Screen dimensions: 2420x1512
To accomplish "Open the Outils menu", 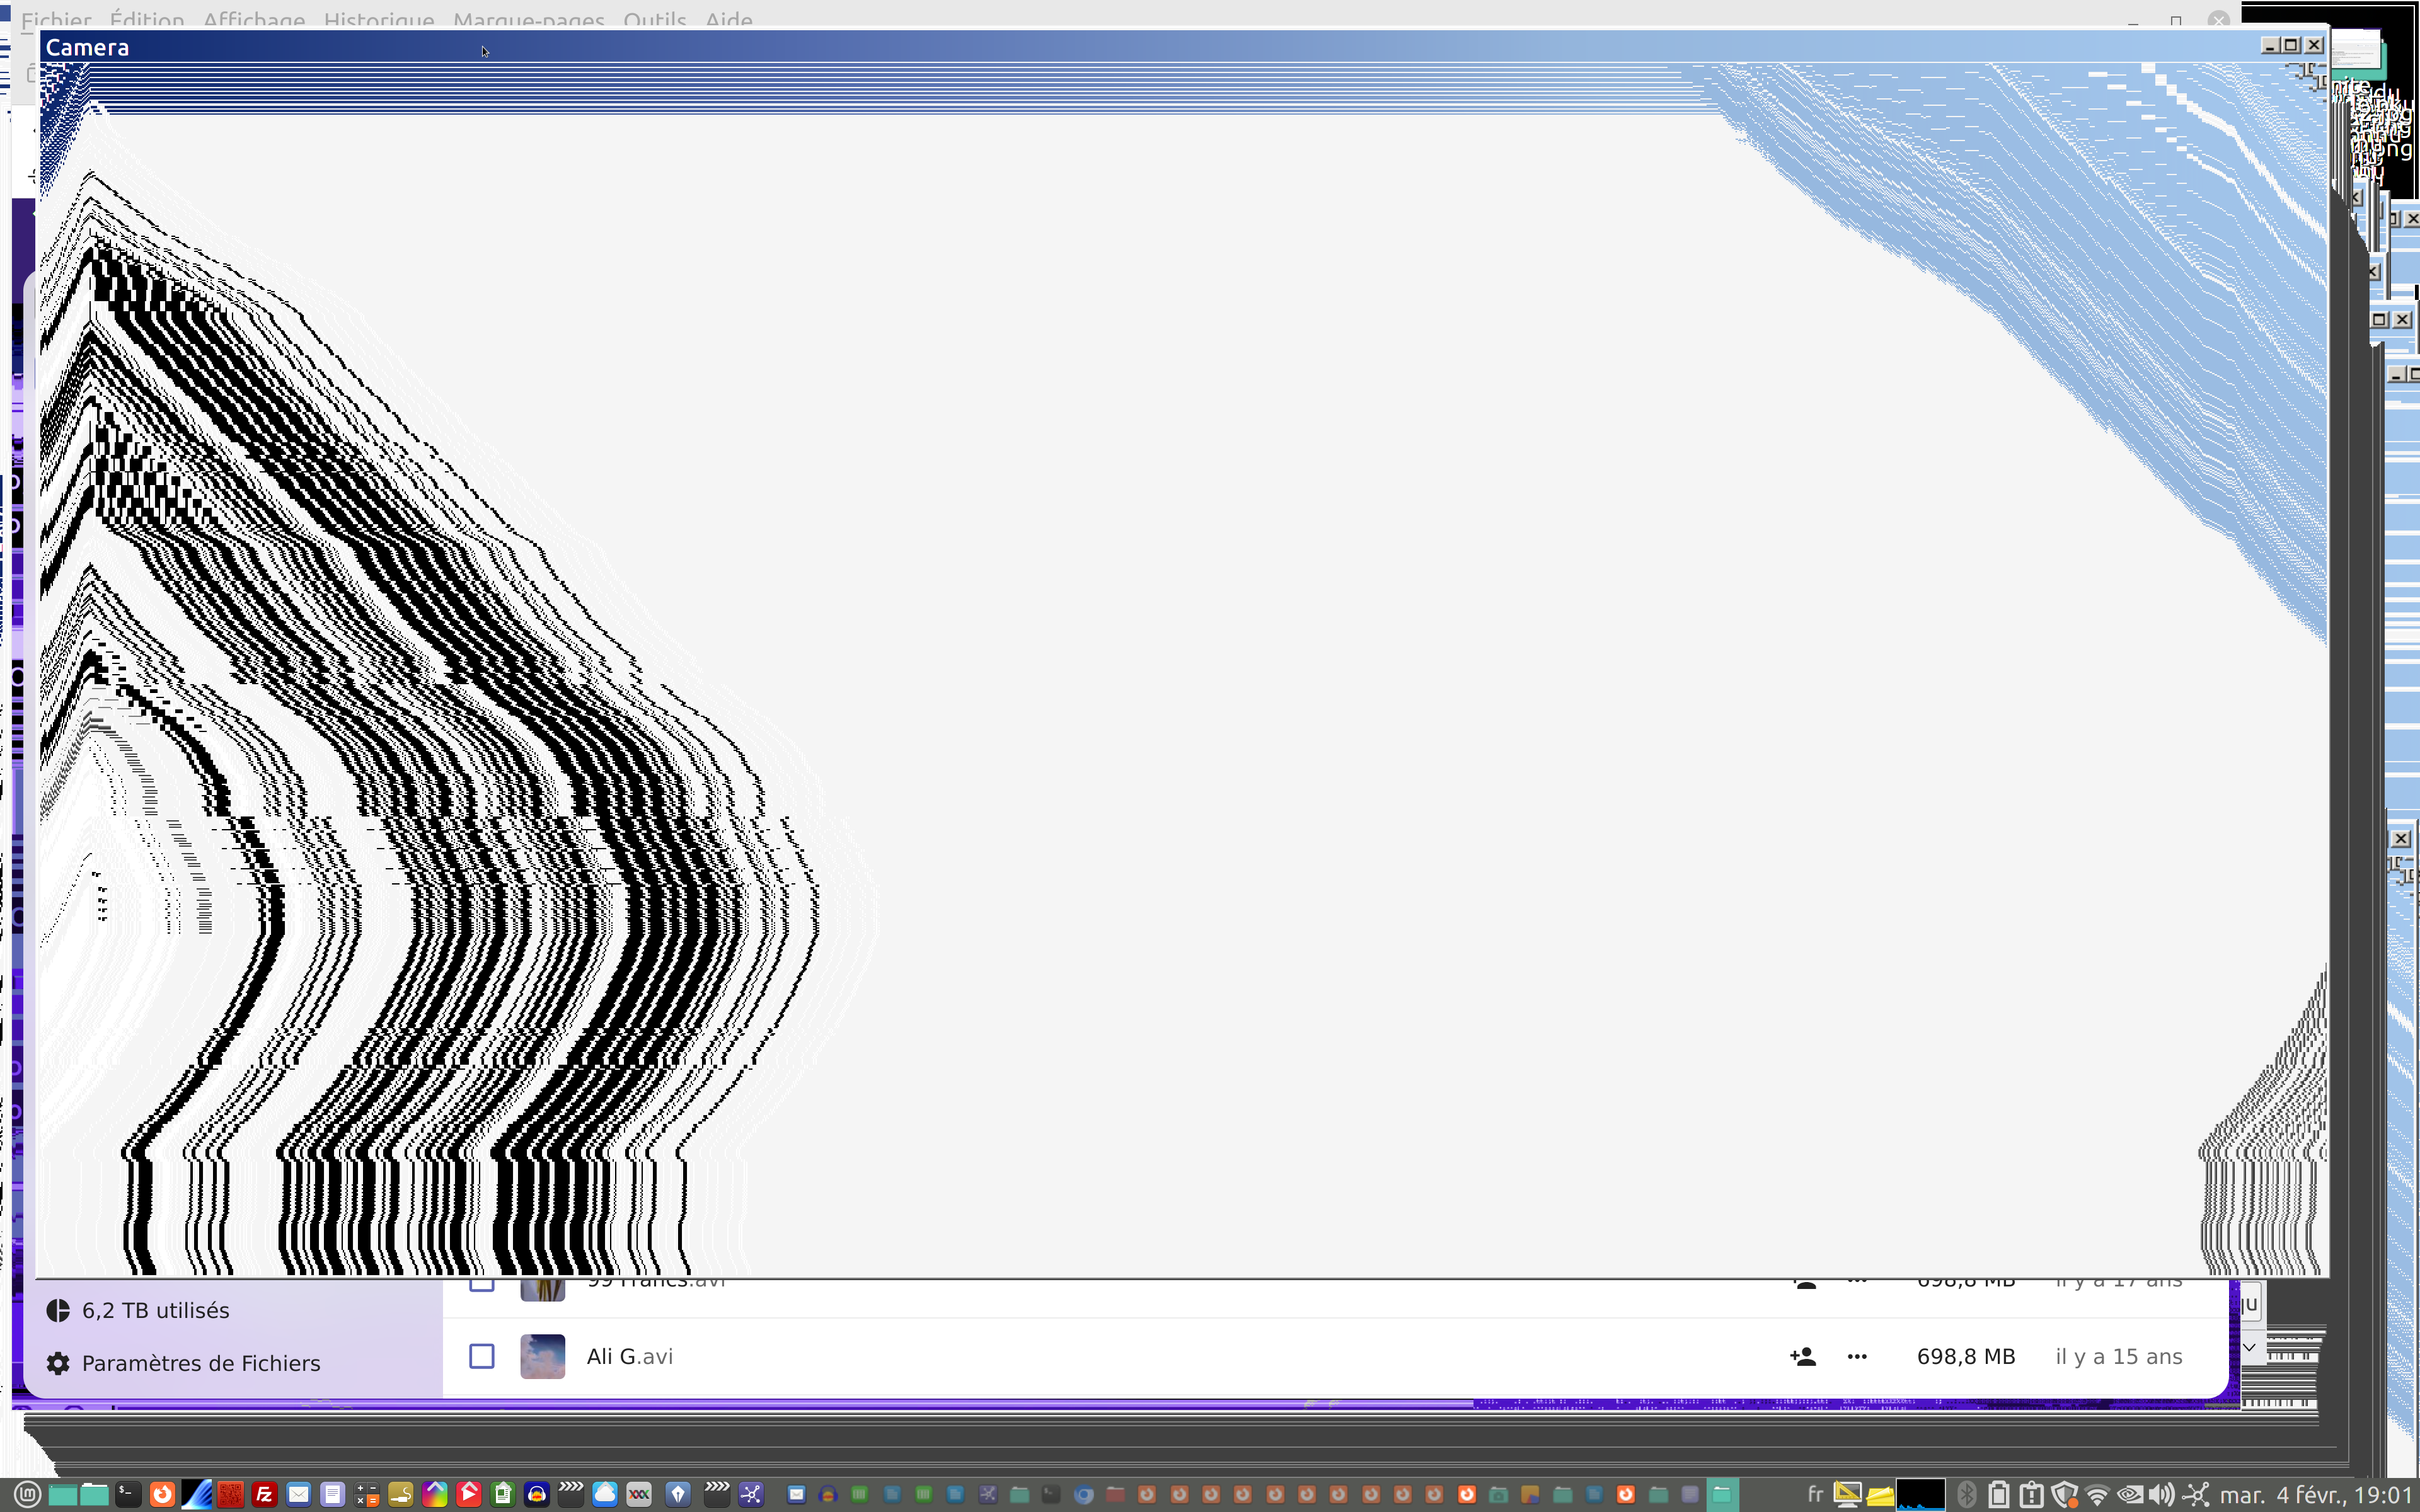I will [x=654, y=19].
